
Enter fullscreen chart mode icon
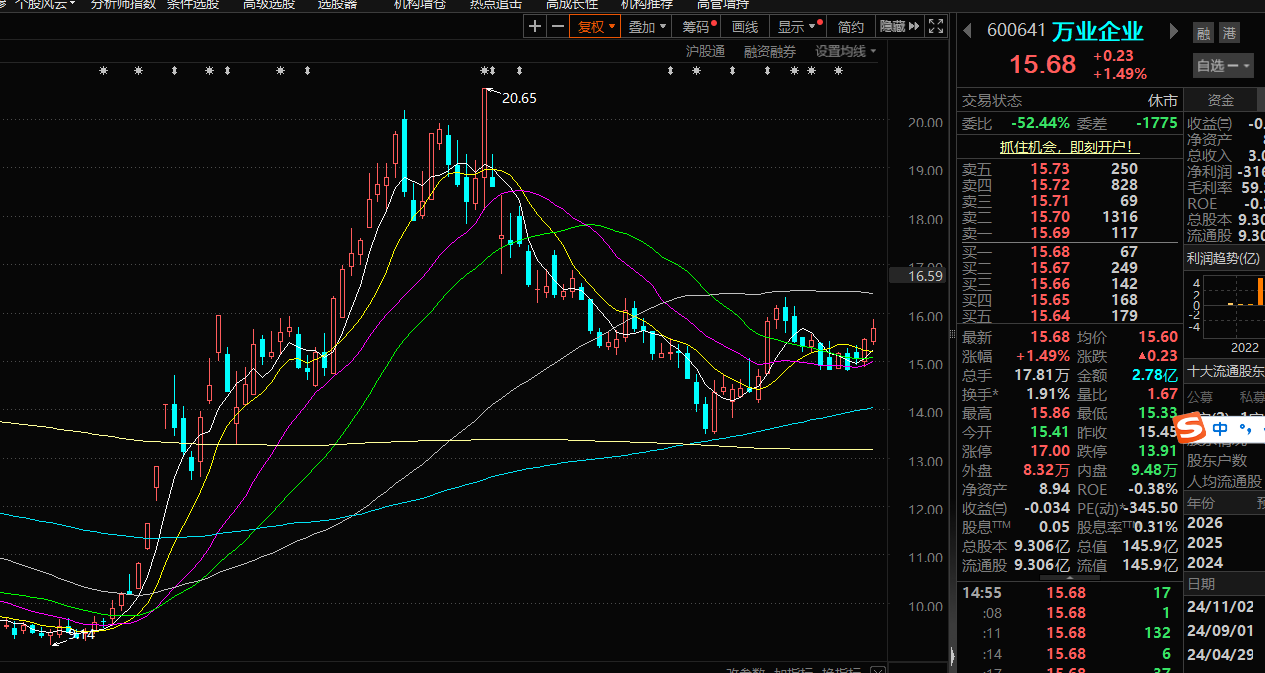point(936,27)
